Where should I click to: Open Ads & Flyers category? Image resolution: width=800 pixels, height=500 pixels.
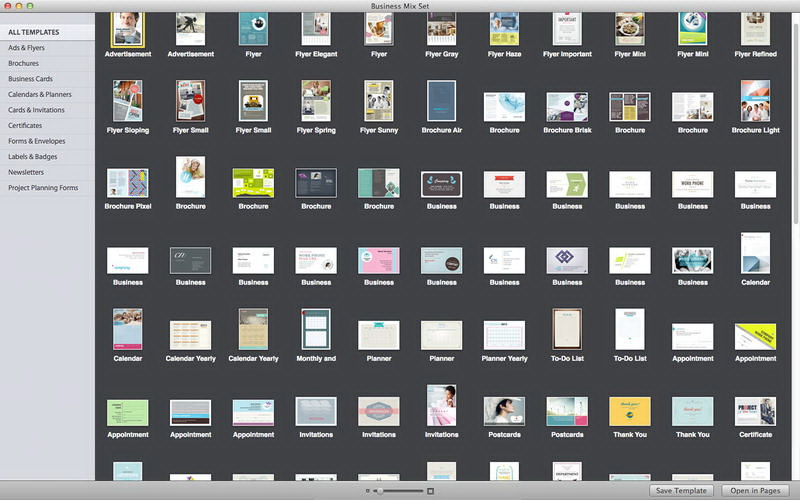[x=27, y=47]
